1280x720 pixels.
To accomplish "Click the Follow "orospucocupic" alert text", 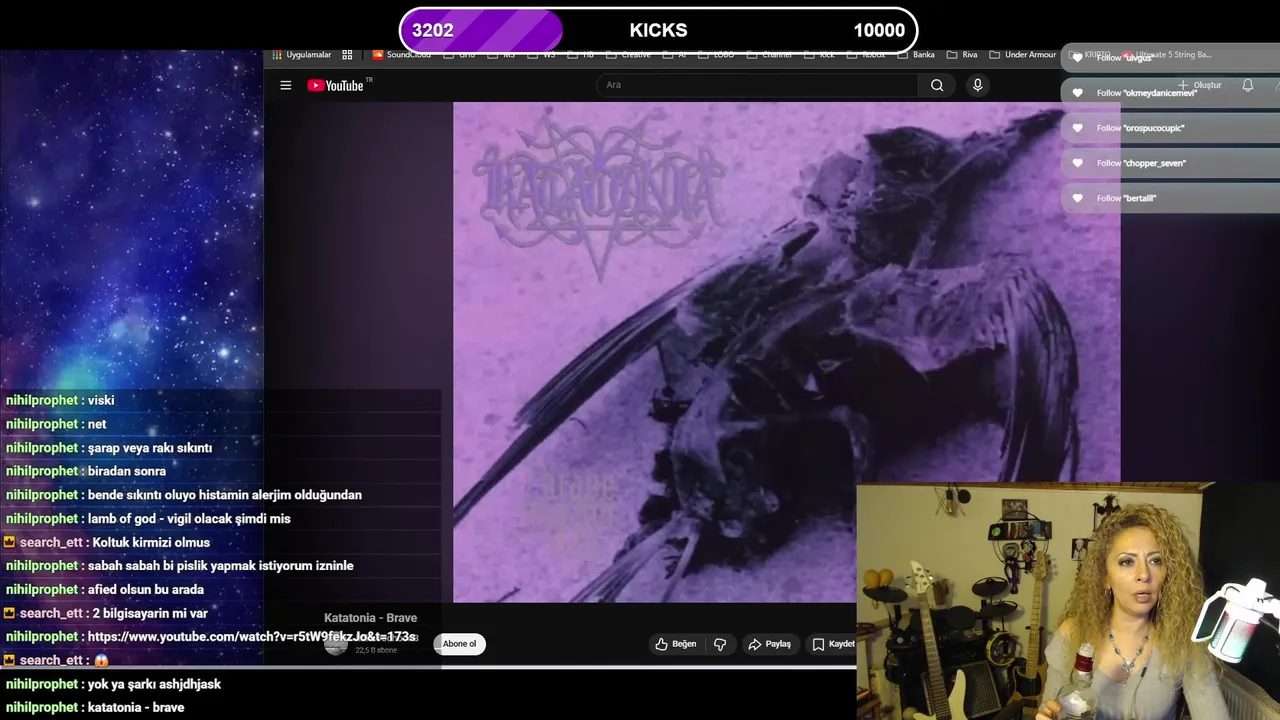I will (1140, 128).
